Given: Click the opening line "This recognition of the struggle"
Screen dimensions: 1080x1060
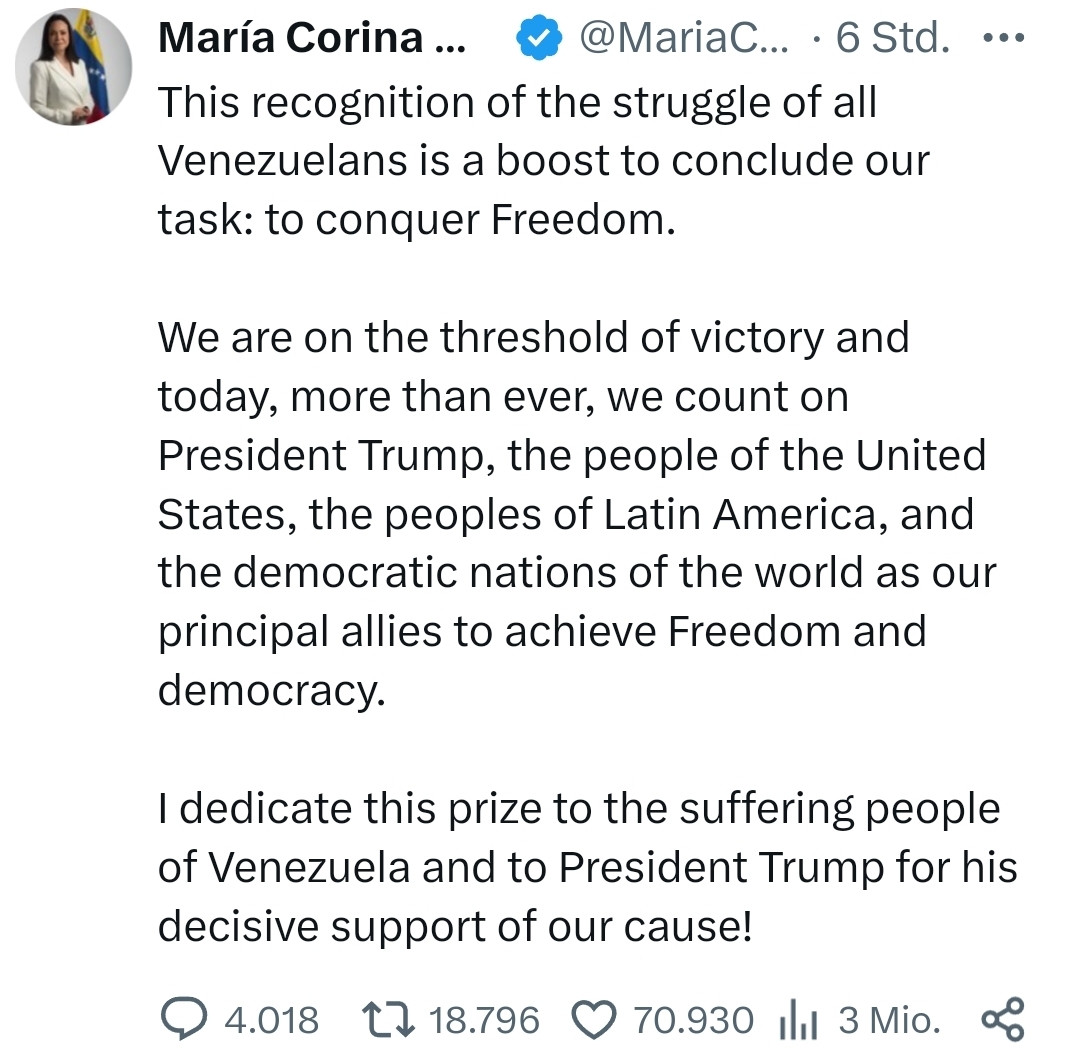Looking at the screenshot, I should pos(517,103).
